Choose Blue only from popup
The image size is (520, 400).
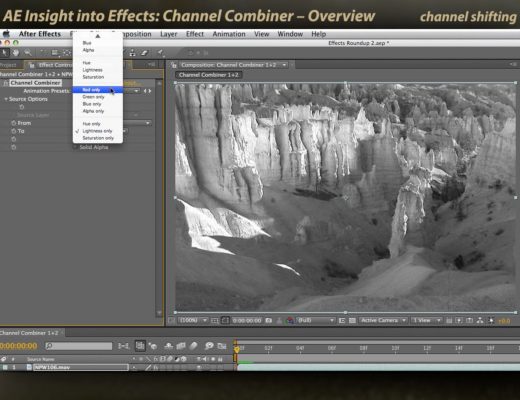click(98, 104)
